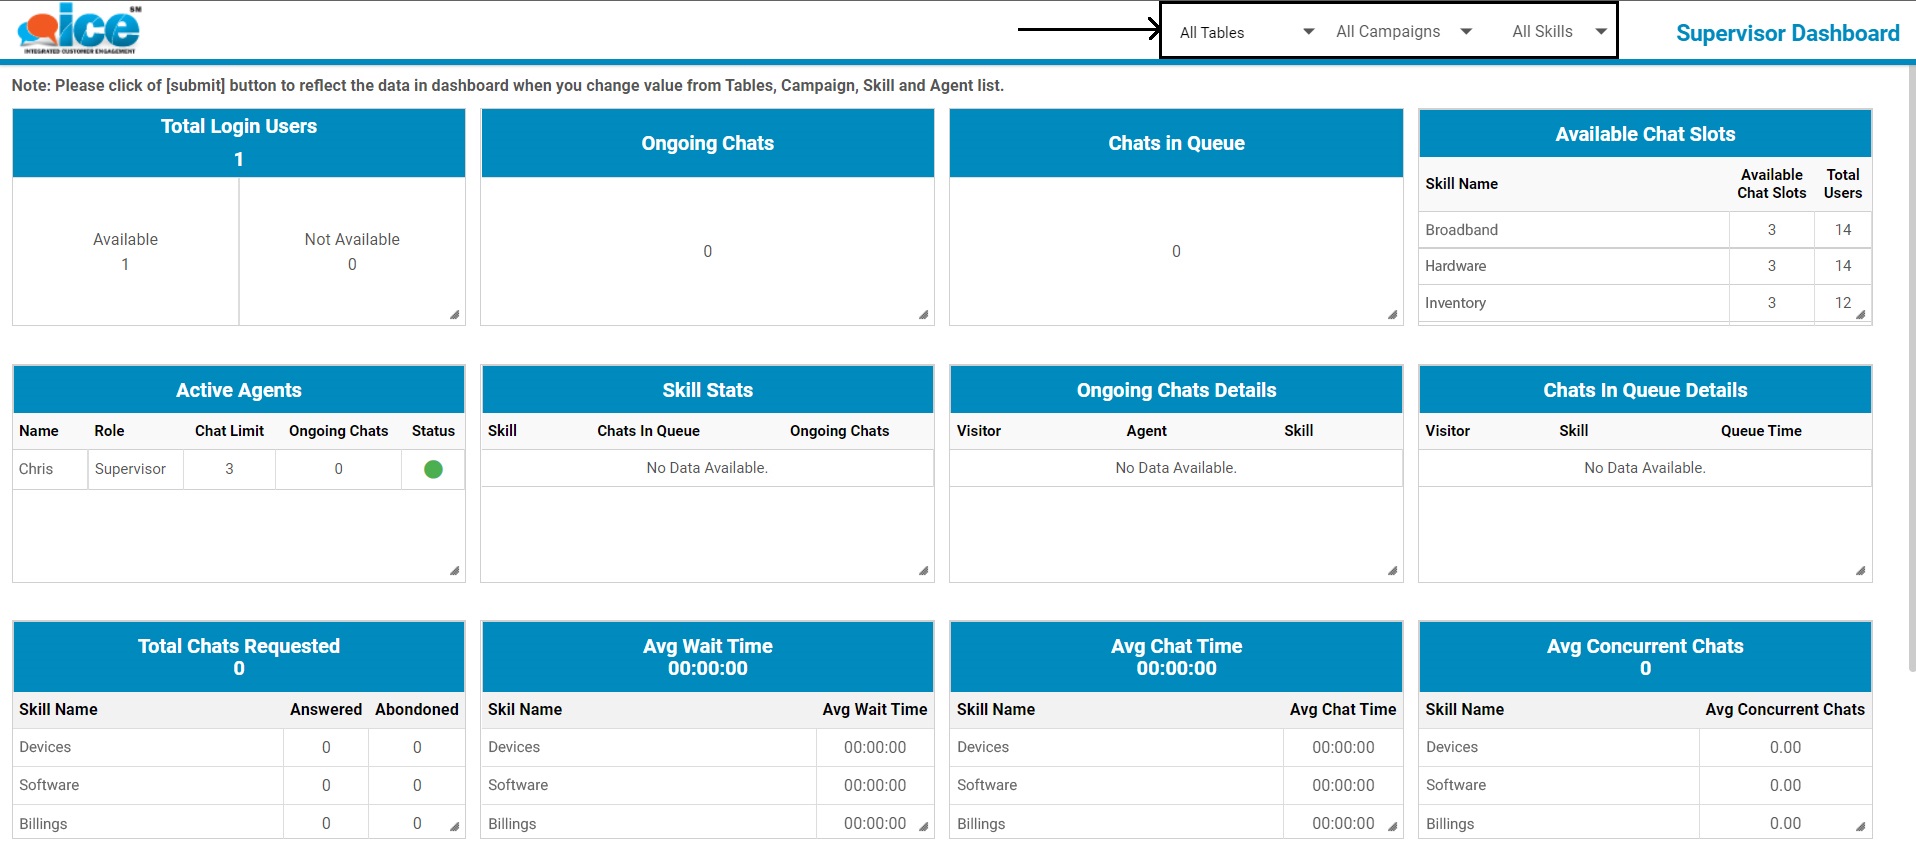Click the Supervisor Dashboard title
Screen dimensions: 1916x860
click(1787, 33)
